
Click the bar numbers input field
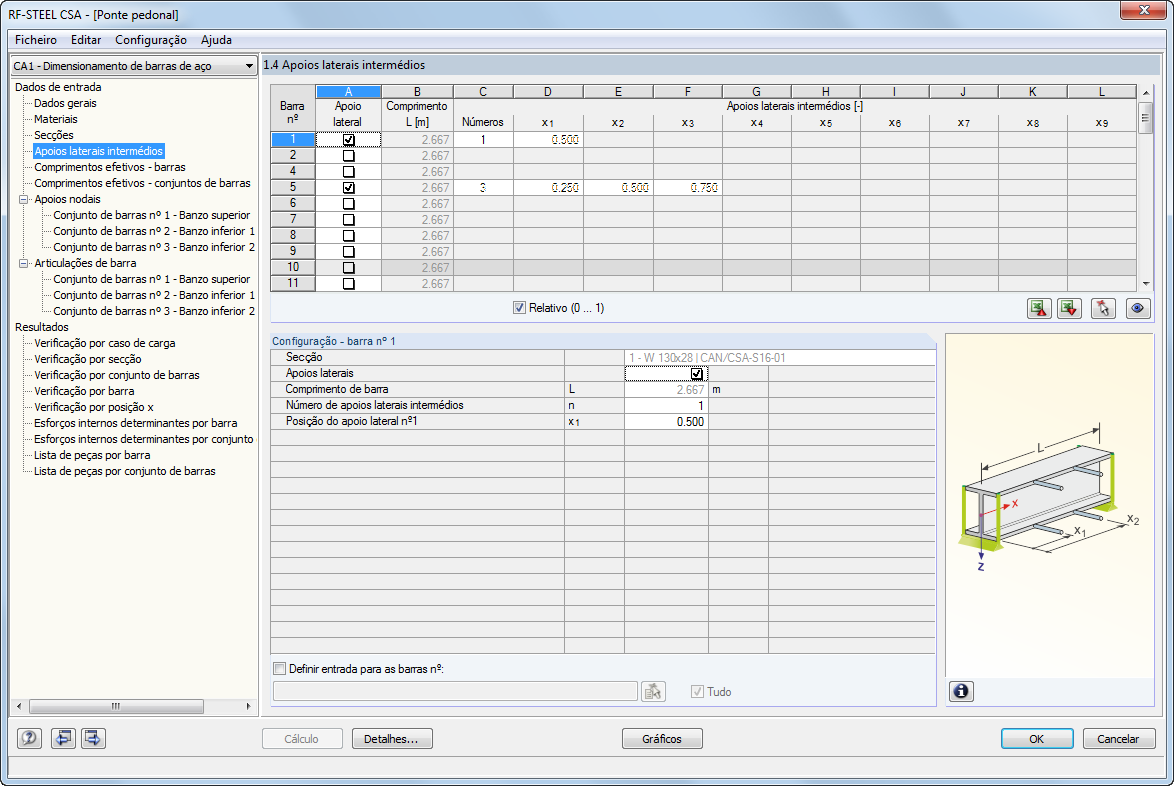(x=455, y=691)
